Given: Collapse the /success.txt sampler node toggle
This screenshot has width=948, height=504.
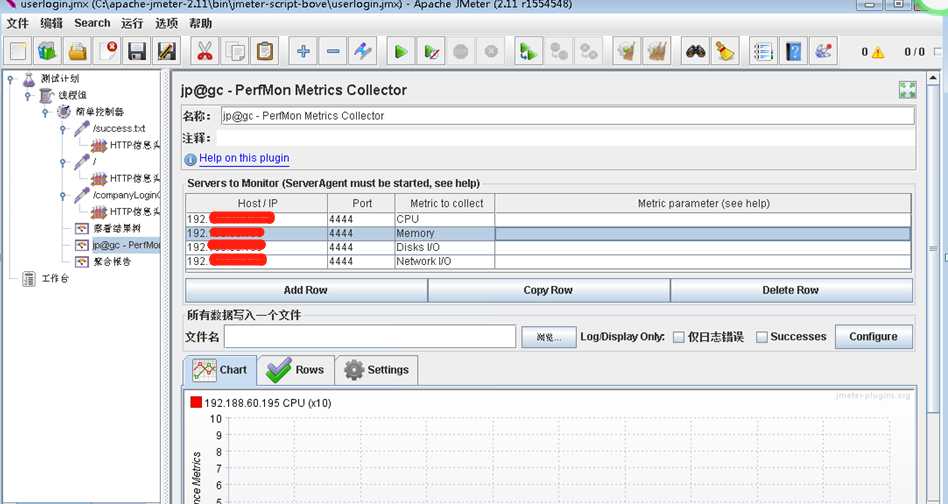Looking at the screenshot, I should pos(63,129).
